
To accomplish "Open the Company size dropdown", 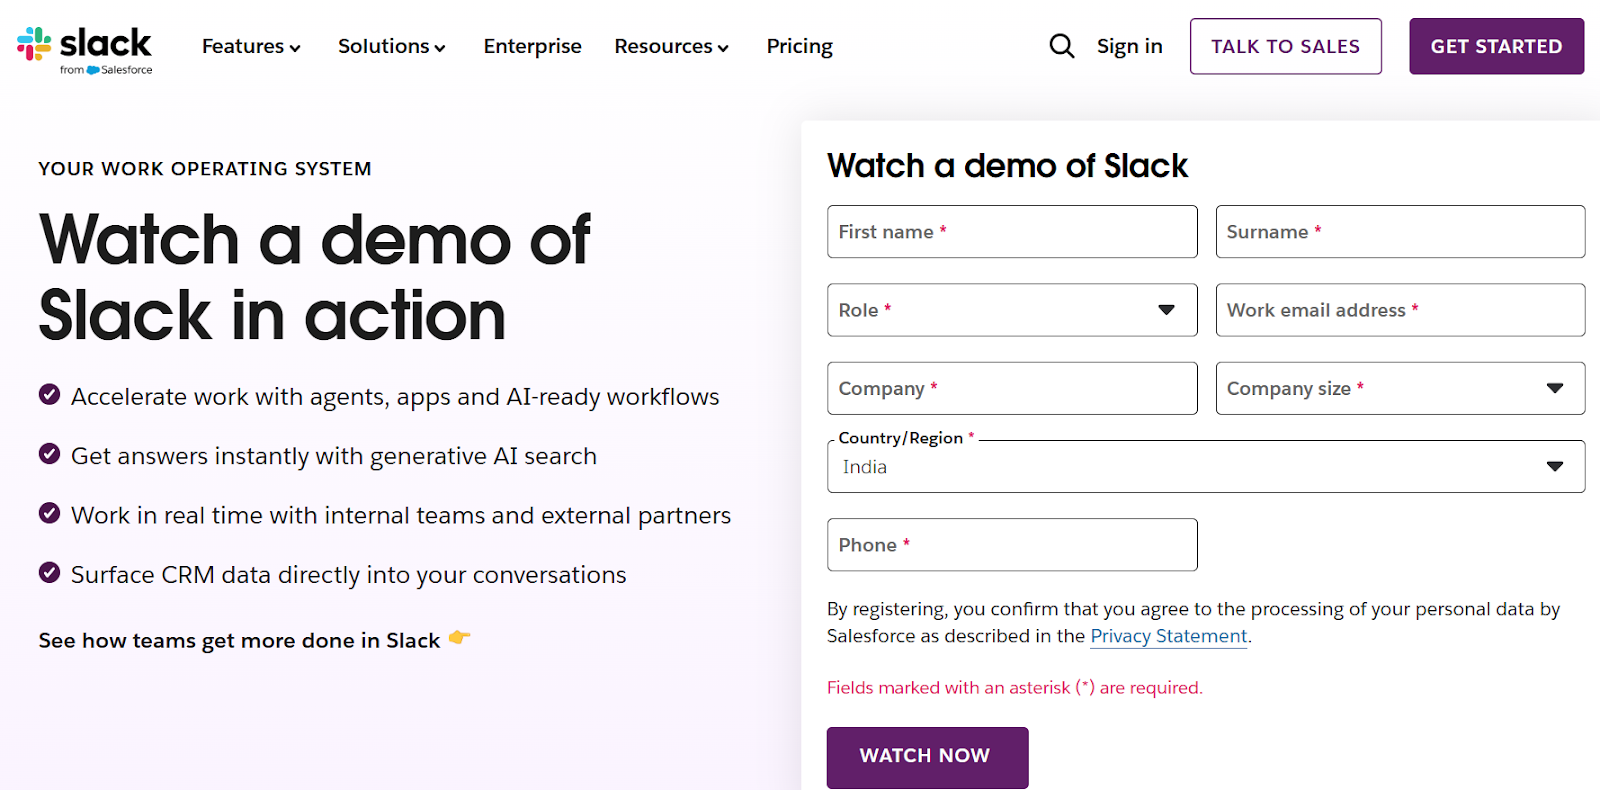I will point(1400,388).
